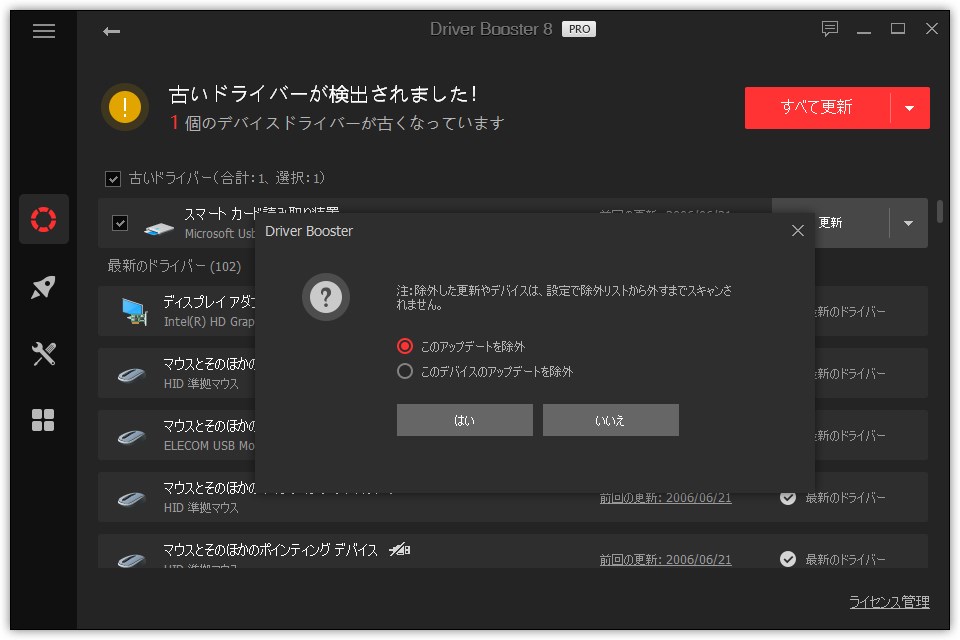Click Intel(R) HD Graphics row text
960x640 pixels.
pyautogui.click(x=209, y=322)
